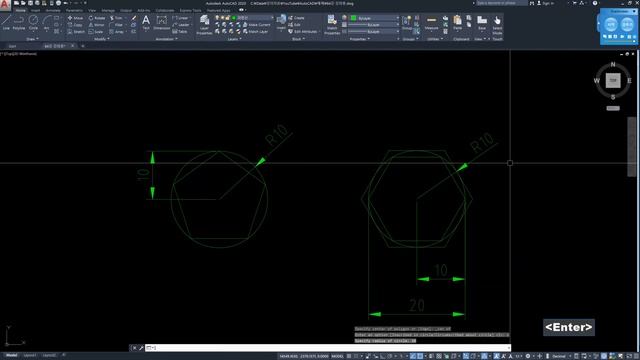Expand the Properties panel
Screen dimensions: 640x360
coord(360,39)
